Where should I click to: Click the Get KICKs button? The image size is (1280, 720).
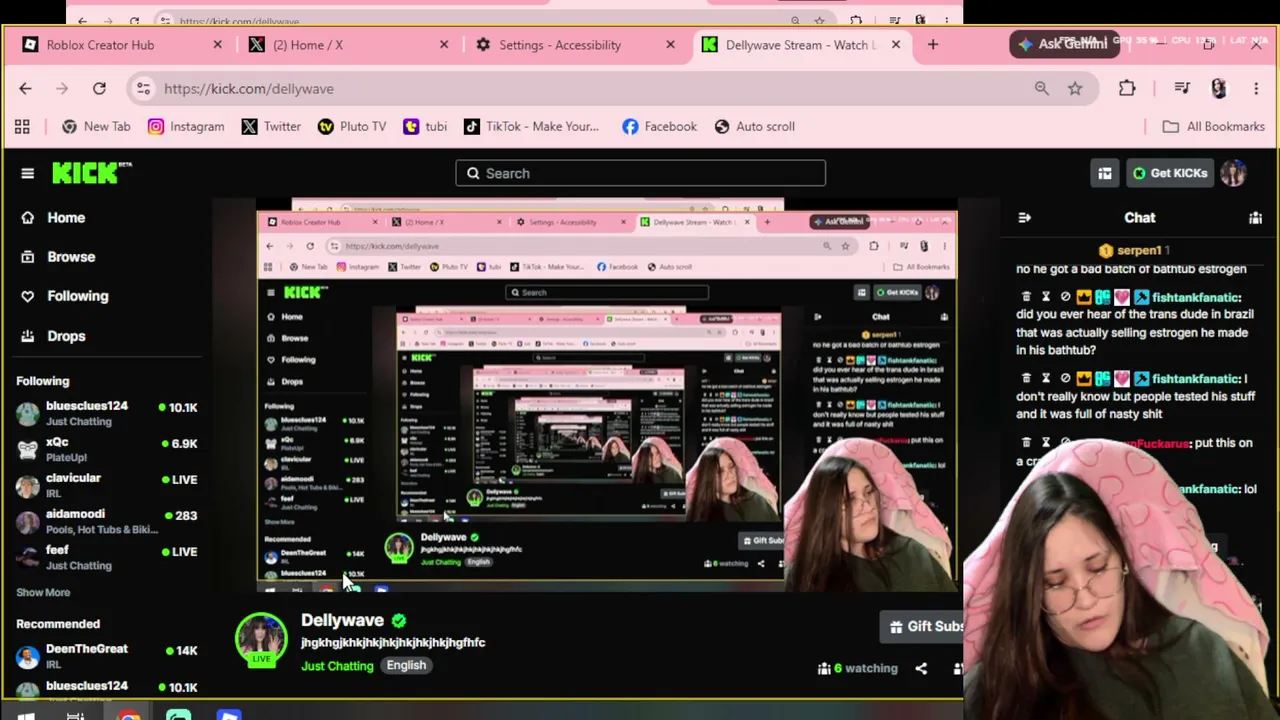click(x=1170, y=173)
